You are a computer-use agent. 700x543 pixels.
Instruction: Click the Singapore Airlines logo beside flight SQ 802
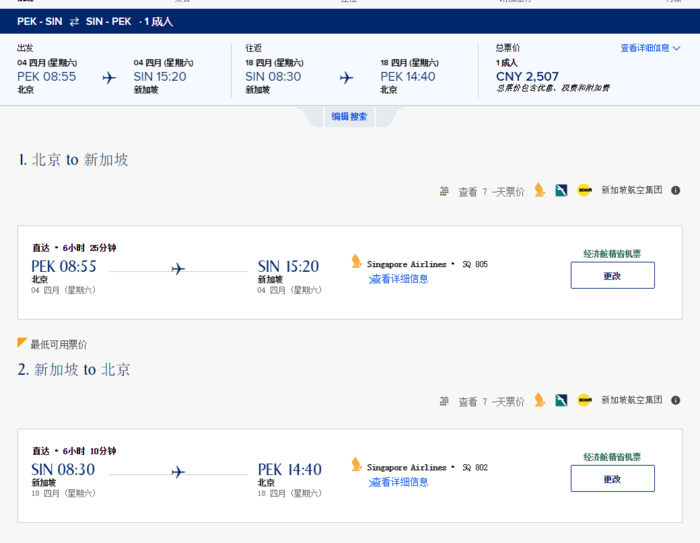click(356, 465)
